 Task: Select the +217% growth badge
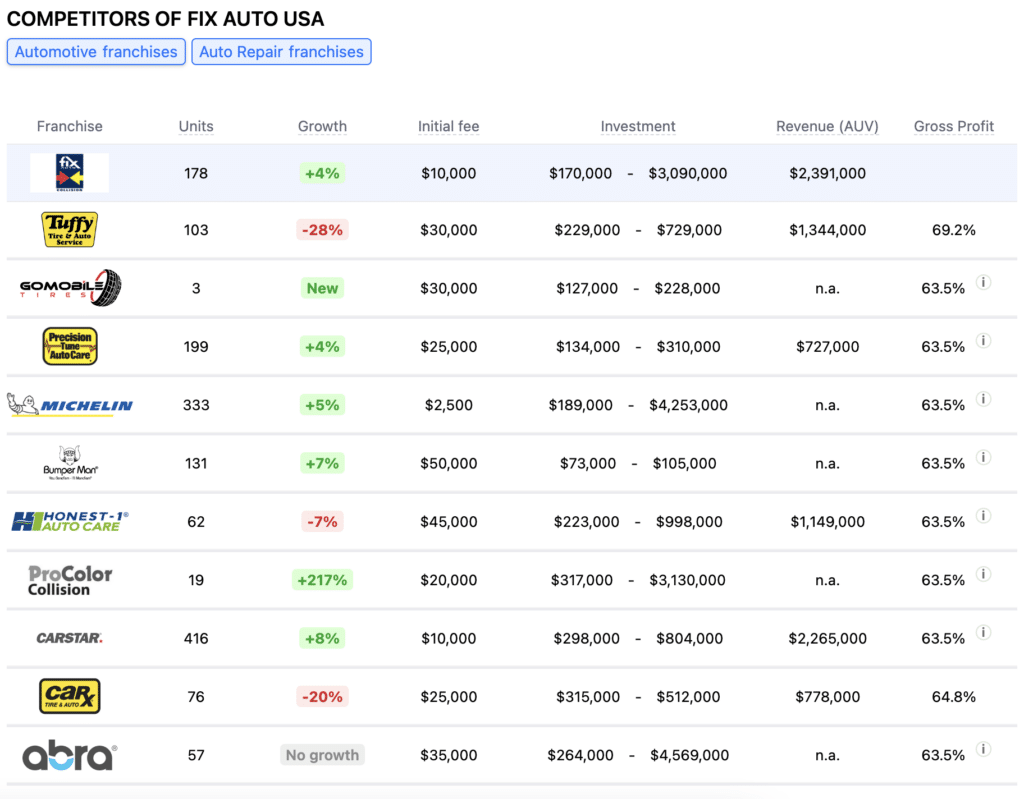click(322, 580)
